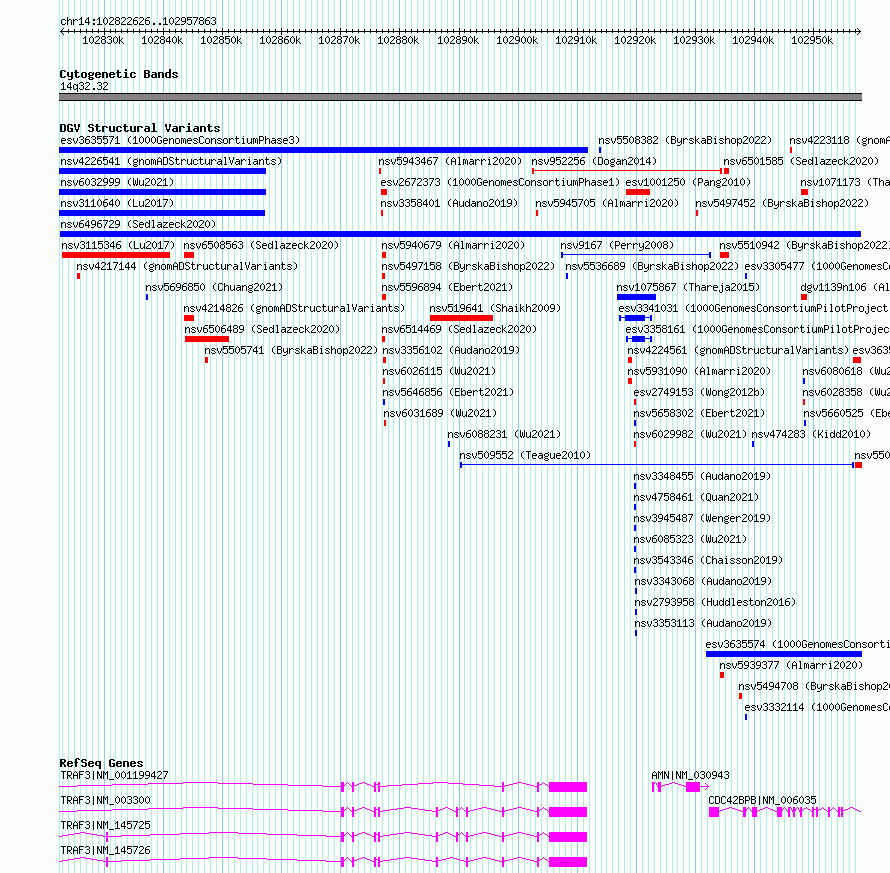Open nsv5931090 (Almarri2020) variant
This screenshot has width=890, height=873.
(x=699, y=371)
